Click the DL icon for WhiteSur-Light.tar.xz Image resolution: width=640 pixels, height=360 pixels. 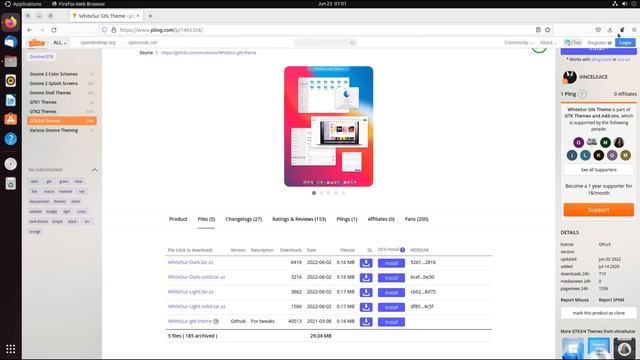(x=366, y=292)
